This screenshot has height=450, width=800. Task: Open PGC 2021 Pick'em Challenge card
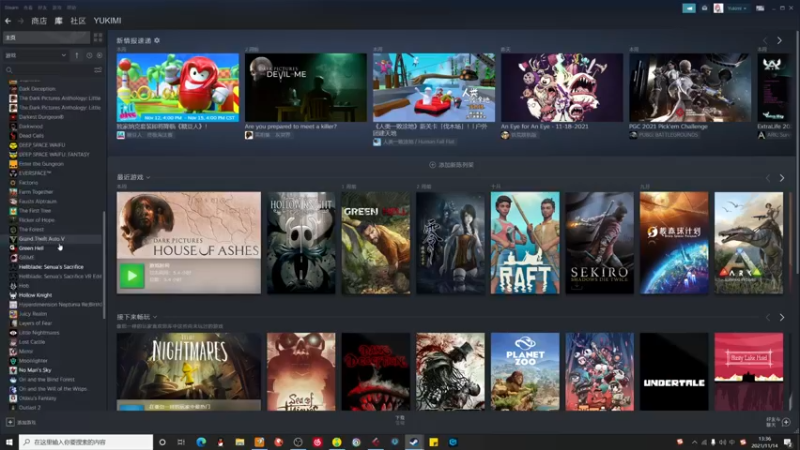pos(690,87)
